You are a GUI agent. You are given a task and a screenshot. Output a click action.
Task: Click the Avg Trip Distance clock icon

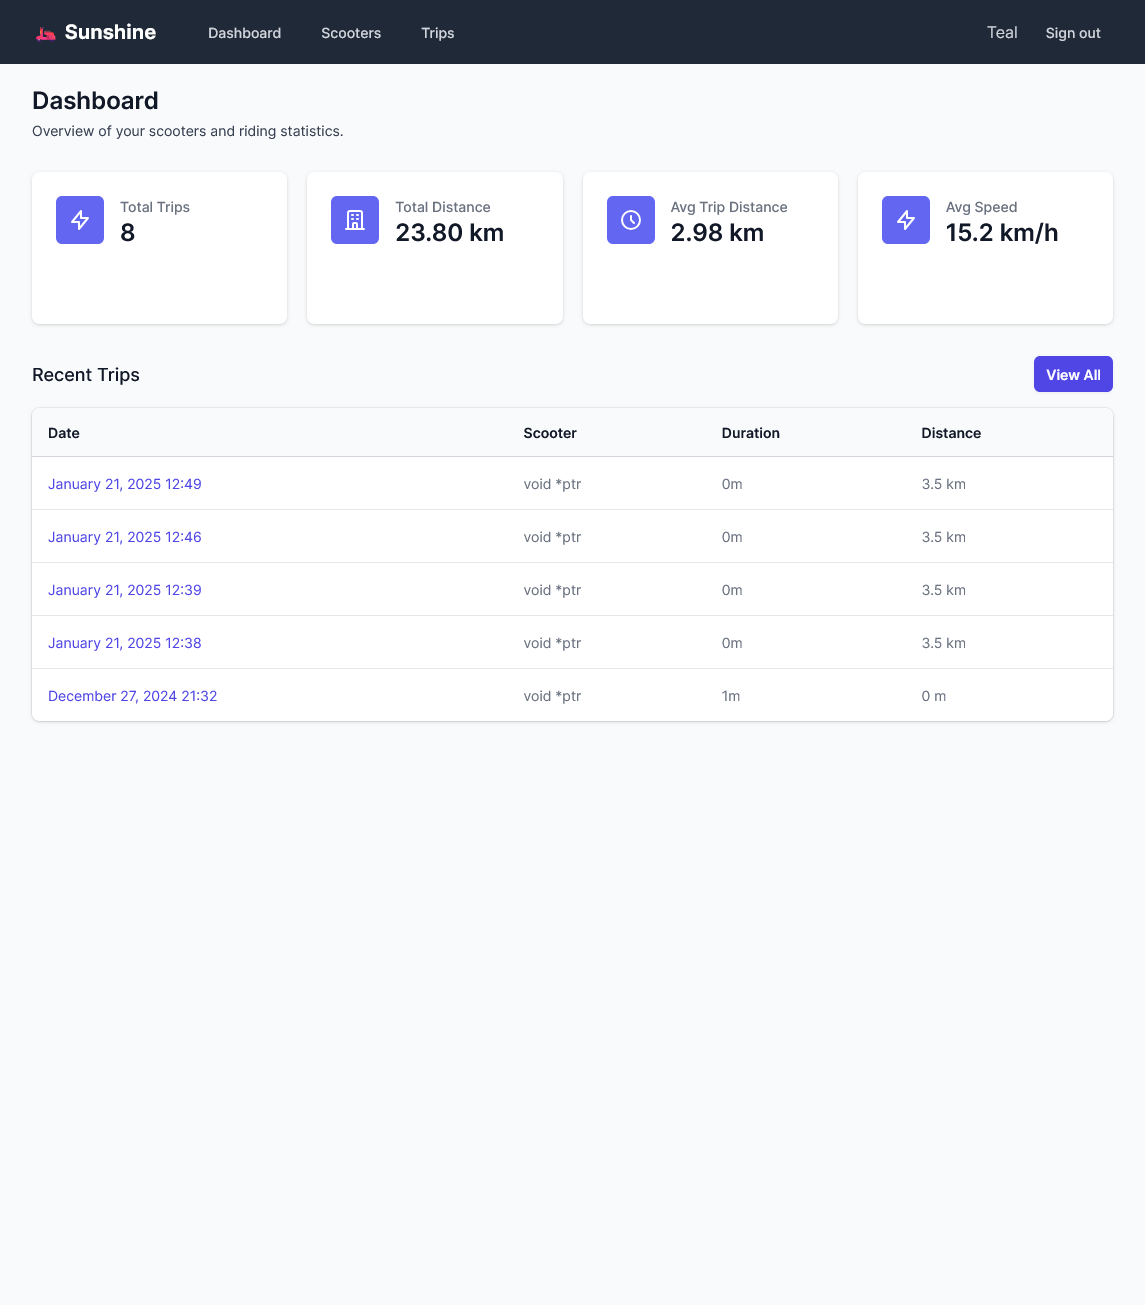pyautogui.click(x=631, y=220)
